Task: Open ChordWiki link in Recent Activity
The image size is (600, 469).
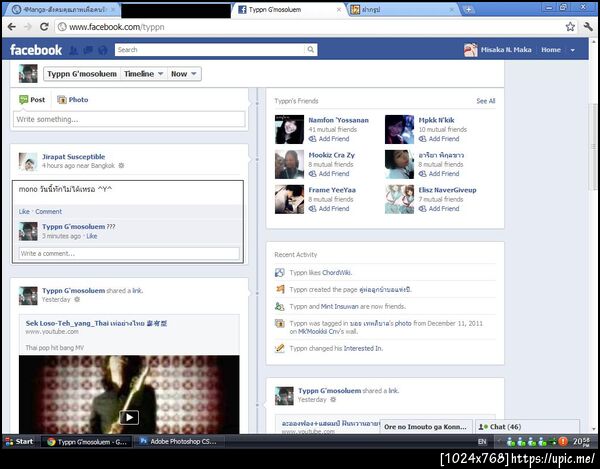Action: coord(336,273)
